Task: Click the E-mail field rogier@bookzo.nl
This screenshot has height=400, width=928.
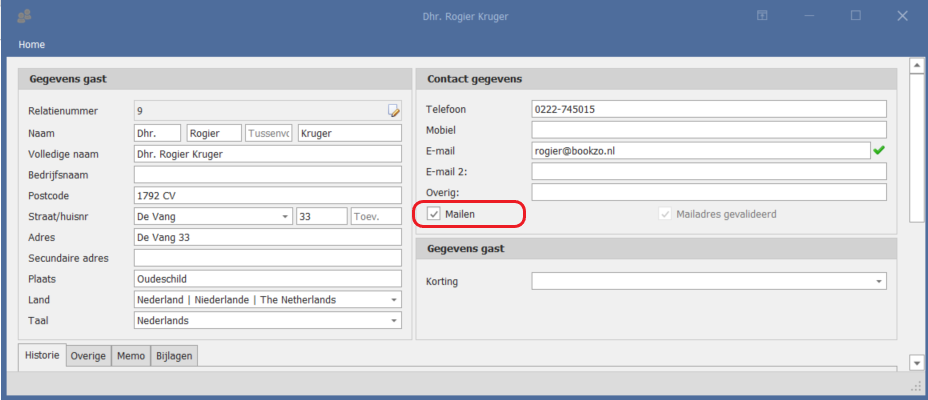Action: pyautogui.click(x=701, y=150)
